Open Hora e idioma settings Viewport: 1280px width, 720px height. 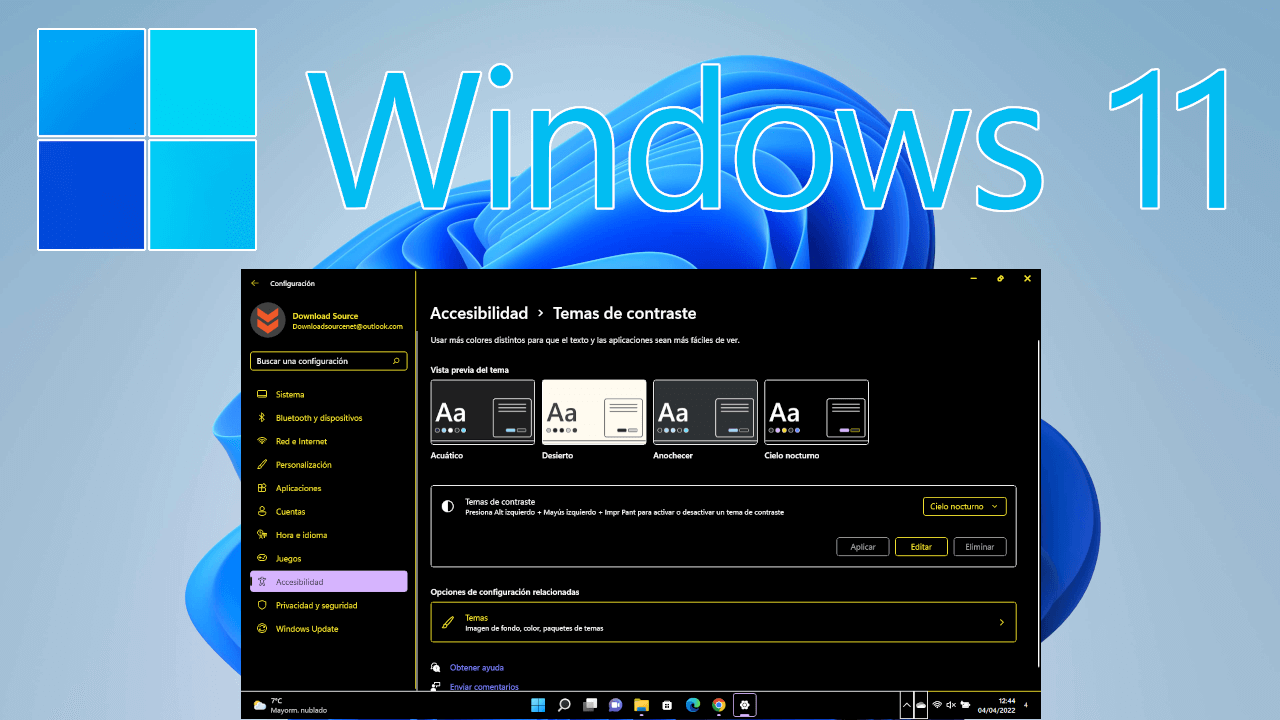[x=328, y=535]
